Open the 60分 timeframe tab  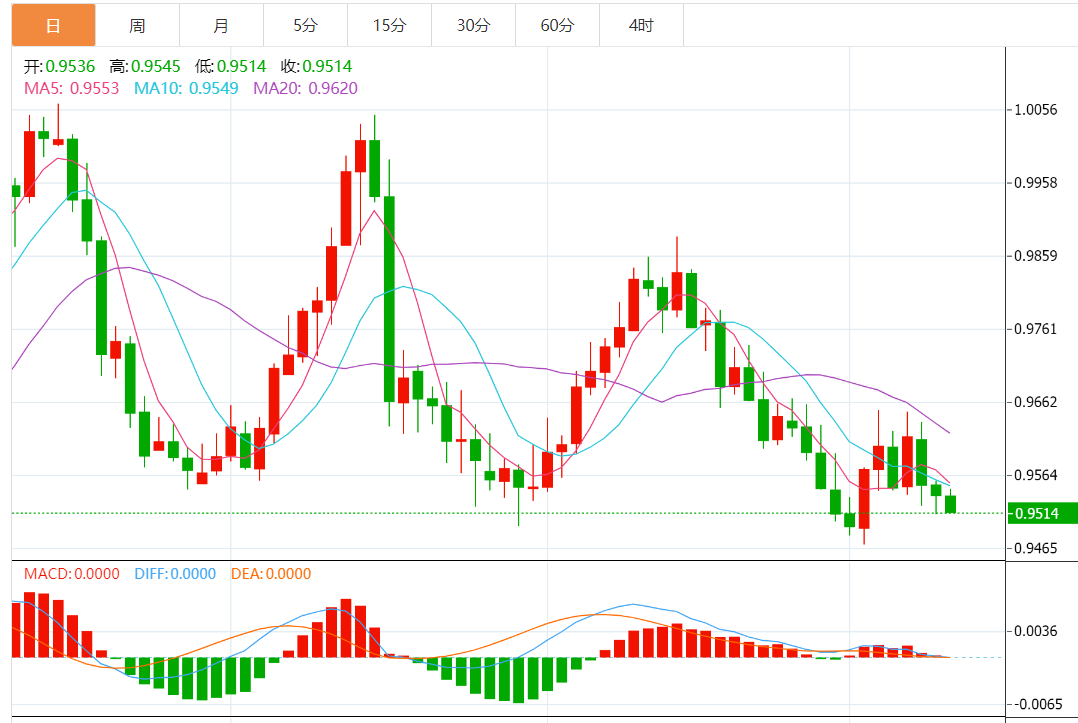click(557, 25)
